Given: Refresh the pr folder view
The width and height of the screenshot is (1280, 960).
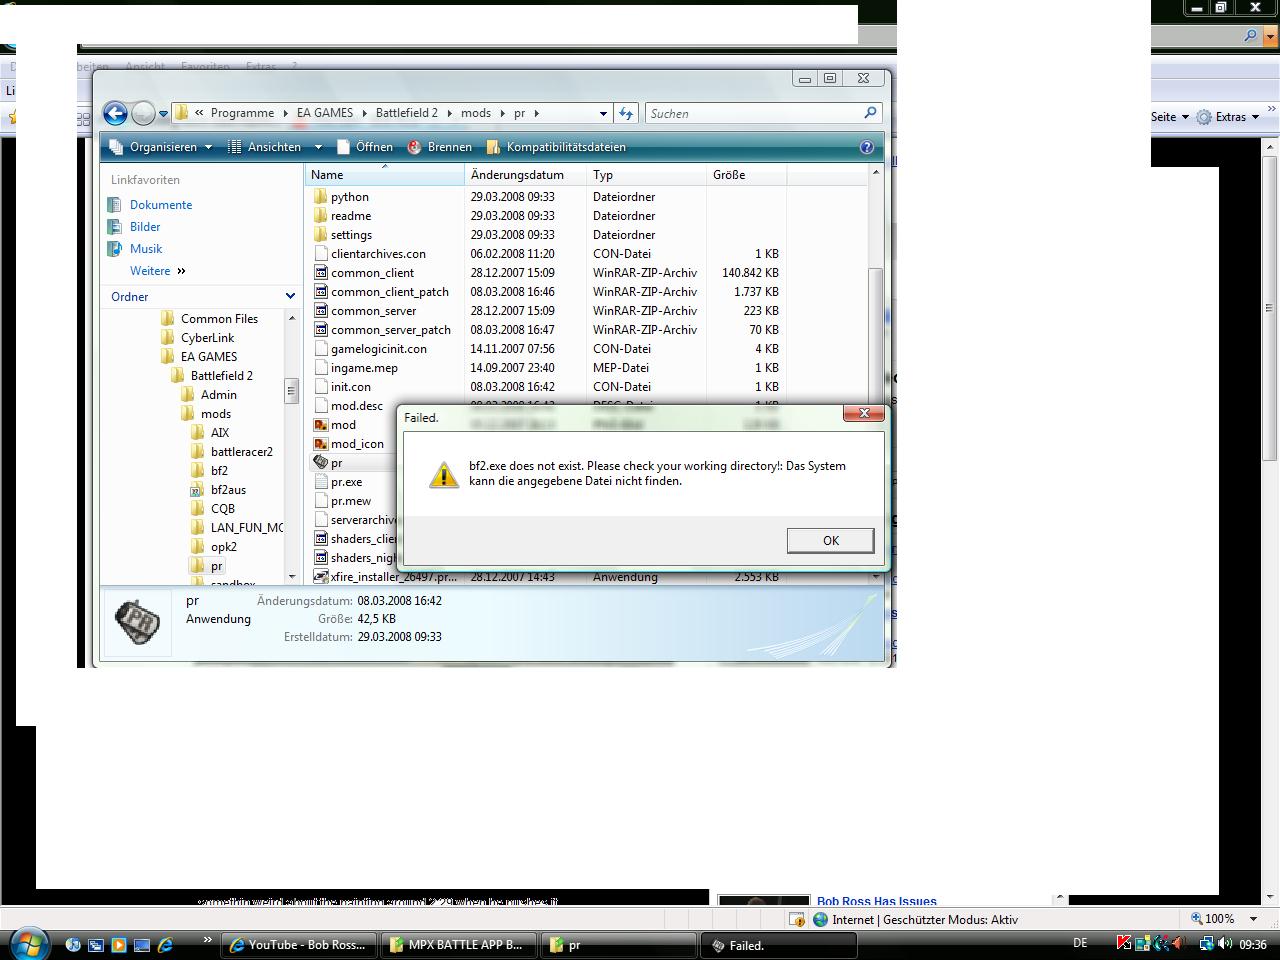Looking at the screenshot, I should point(626,113).
